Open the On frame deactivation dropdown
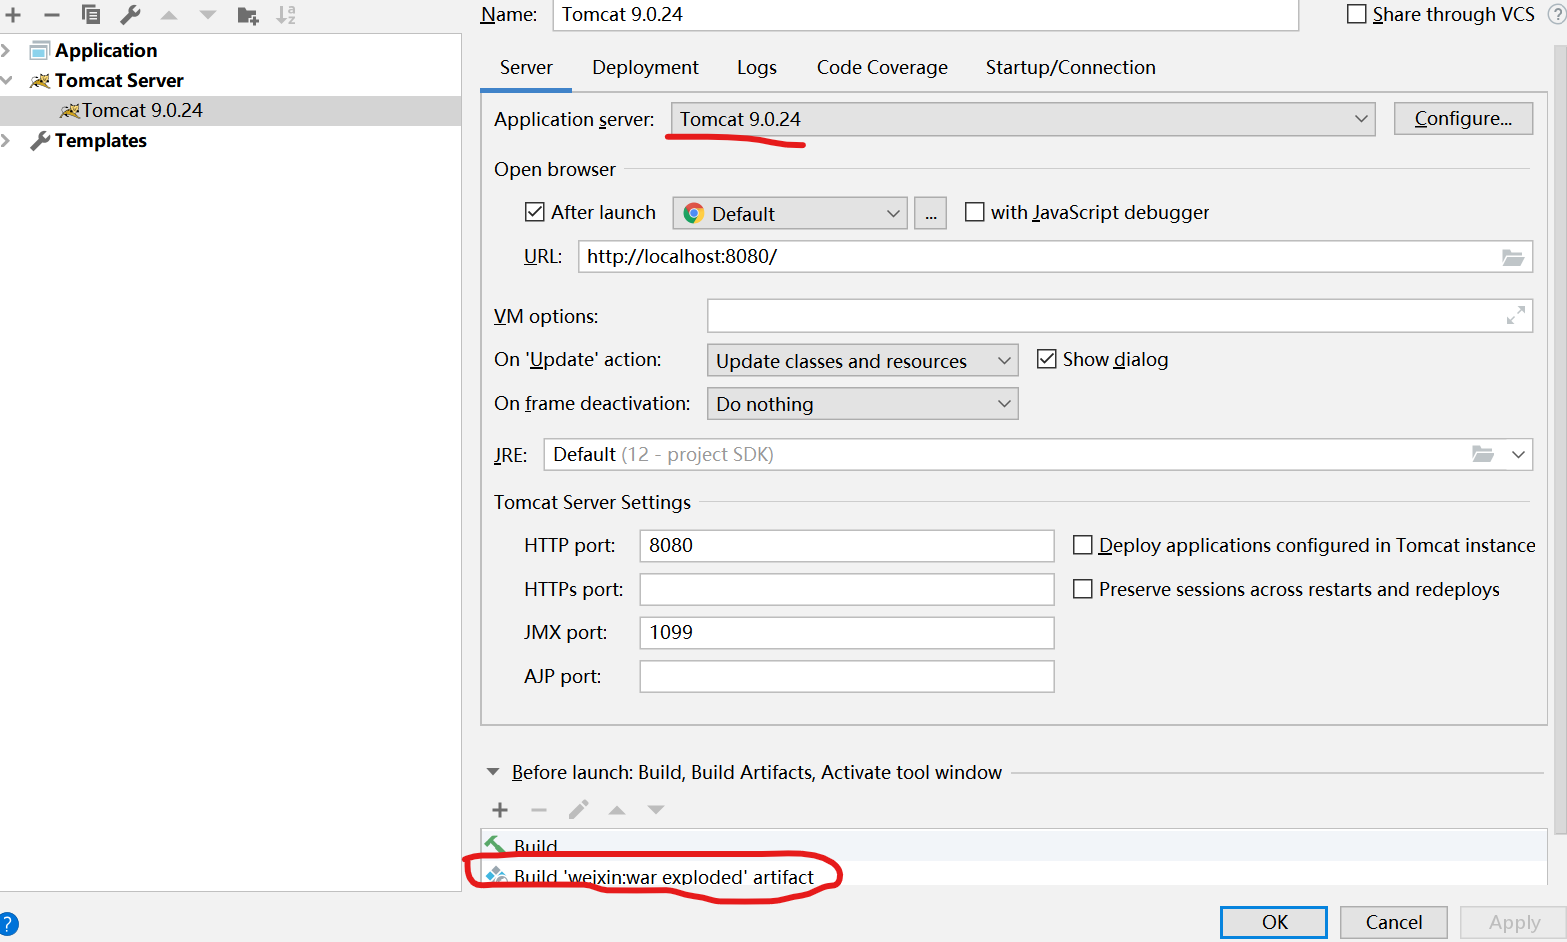The image size is (1567, 942). 862,404
